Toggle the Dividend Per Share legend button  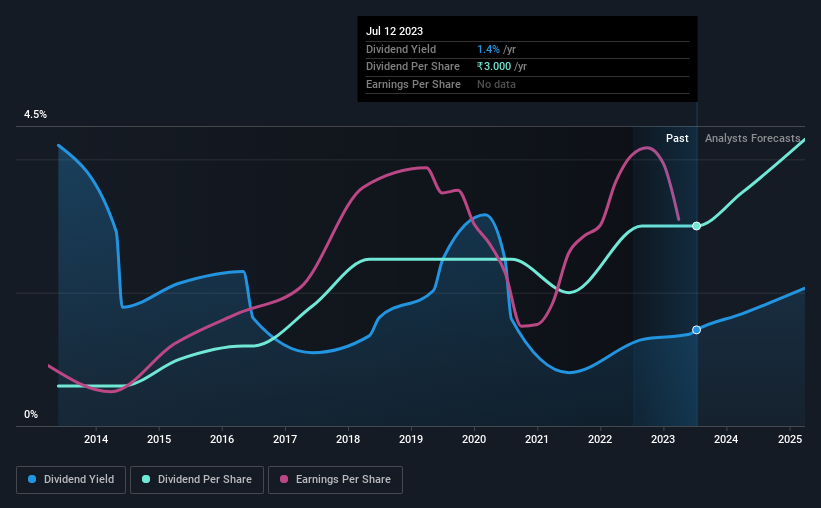[x=197, y=480]
